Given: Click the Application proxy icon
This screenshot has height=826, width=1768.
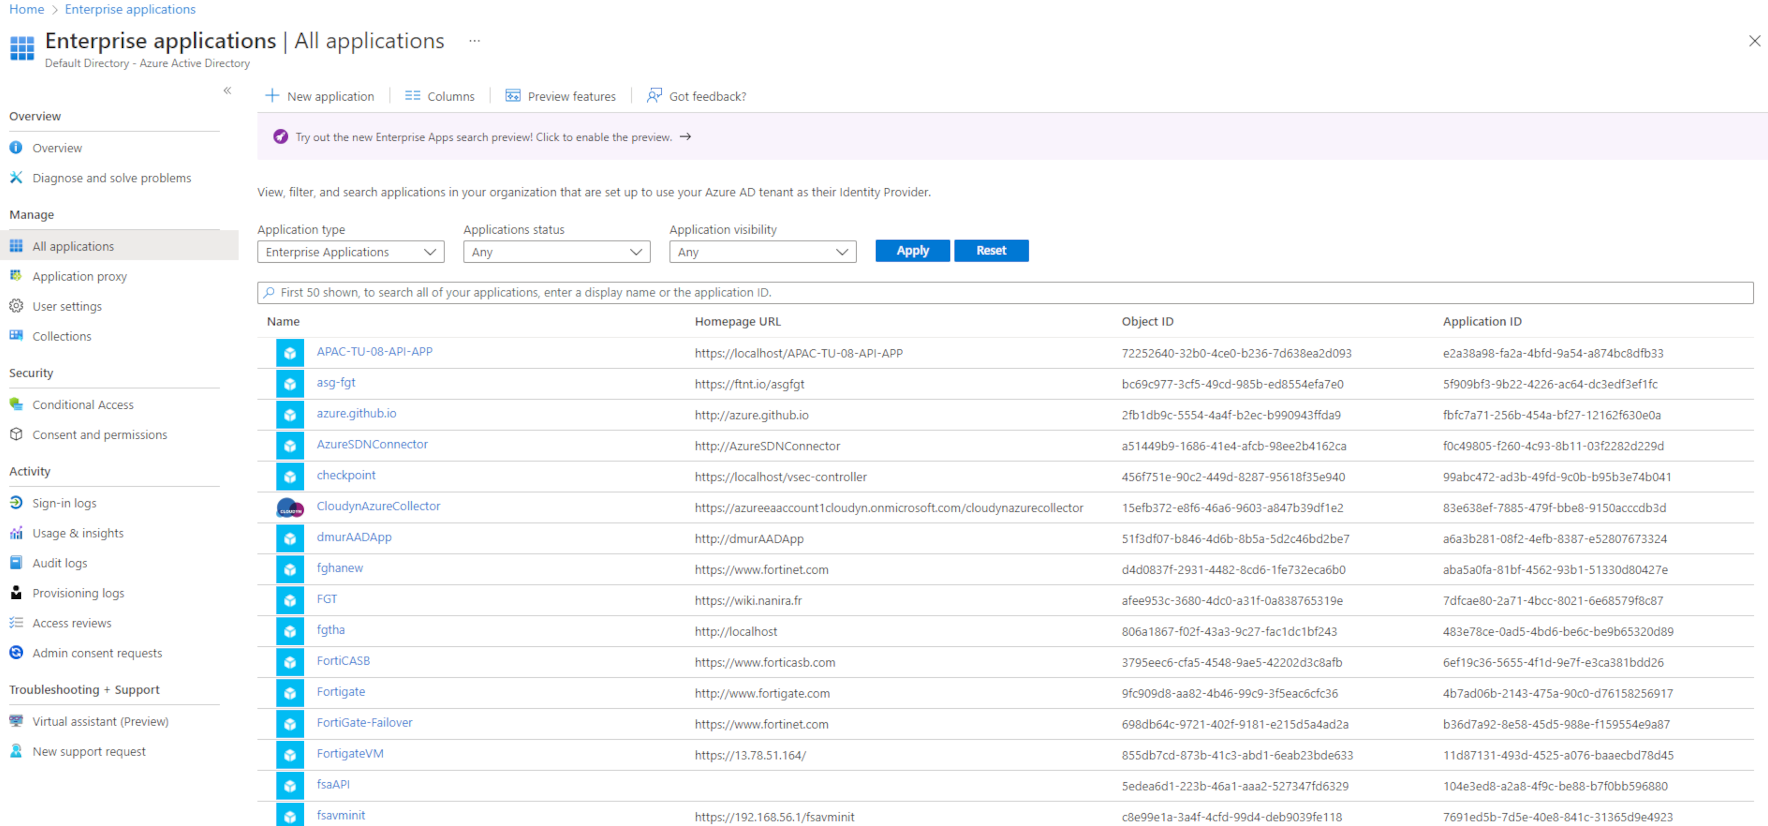Looking at the screenshot, I should (x=16, y=276).
